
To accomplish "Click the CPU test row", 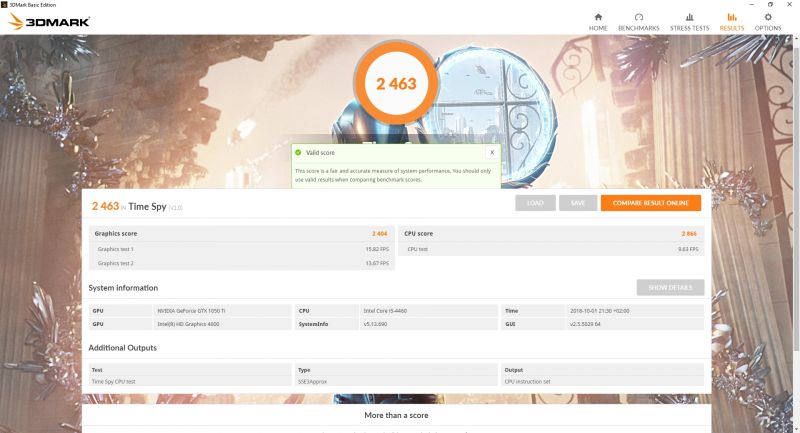I will point(551,249).
